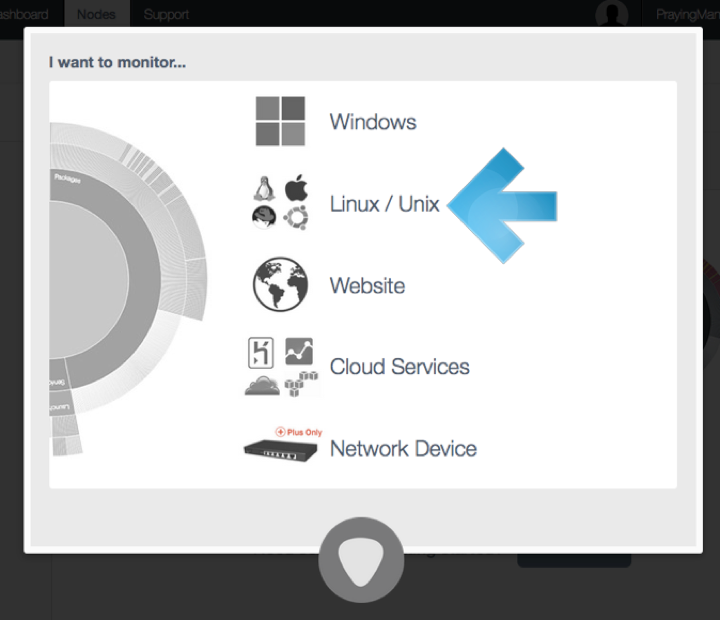This screenshot has width=720, height=620.
Task: Pick the Network Device text label
Action: 403,449
